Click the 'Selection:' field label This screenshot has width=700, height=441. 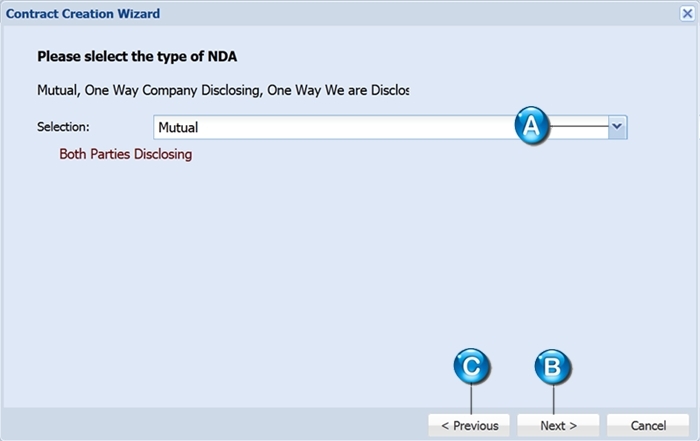pyautogui.click(x=63, y=127)
